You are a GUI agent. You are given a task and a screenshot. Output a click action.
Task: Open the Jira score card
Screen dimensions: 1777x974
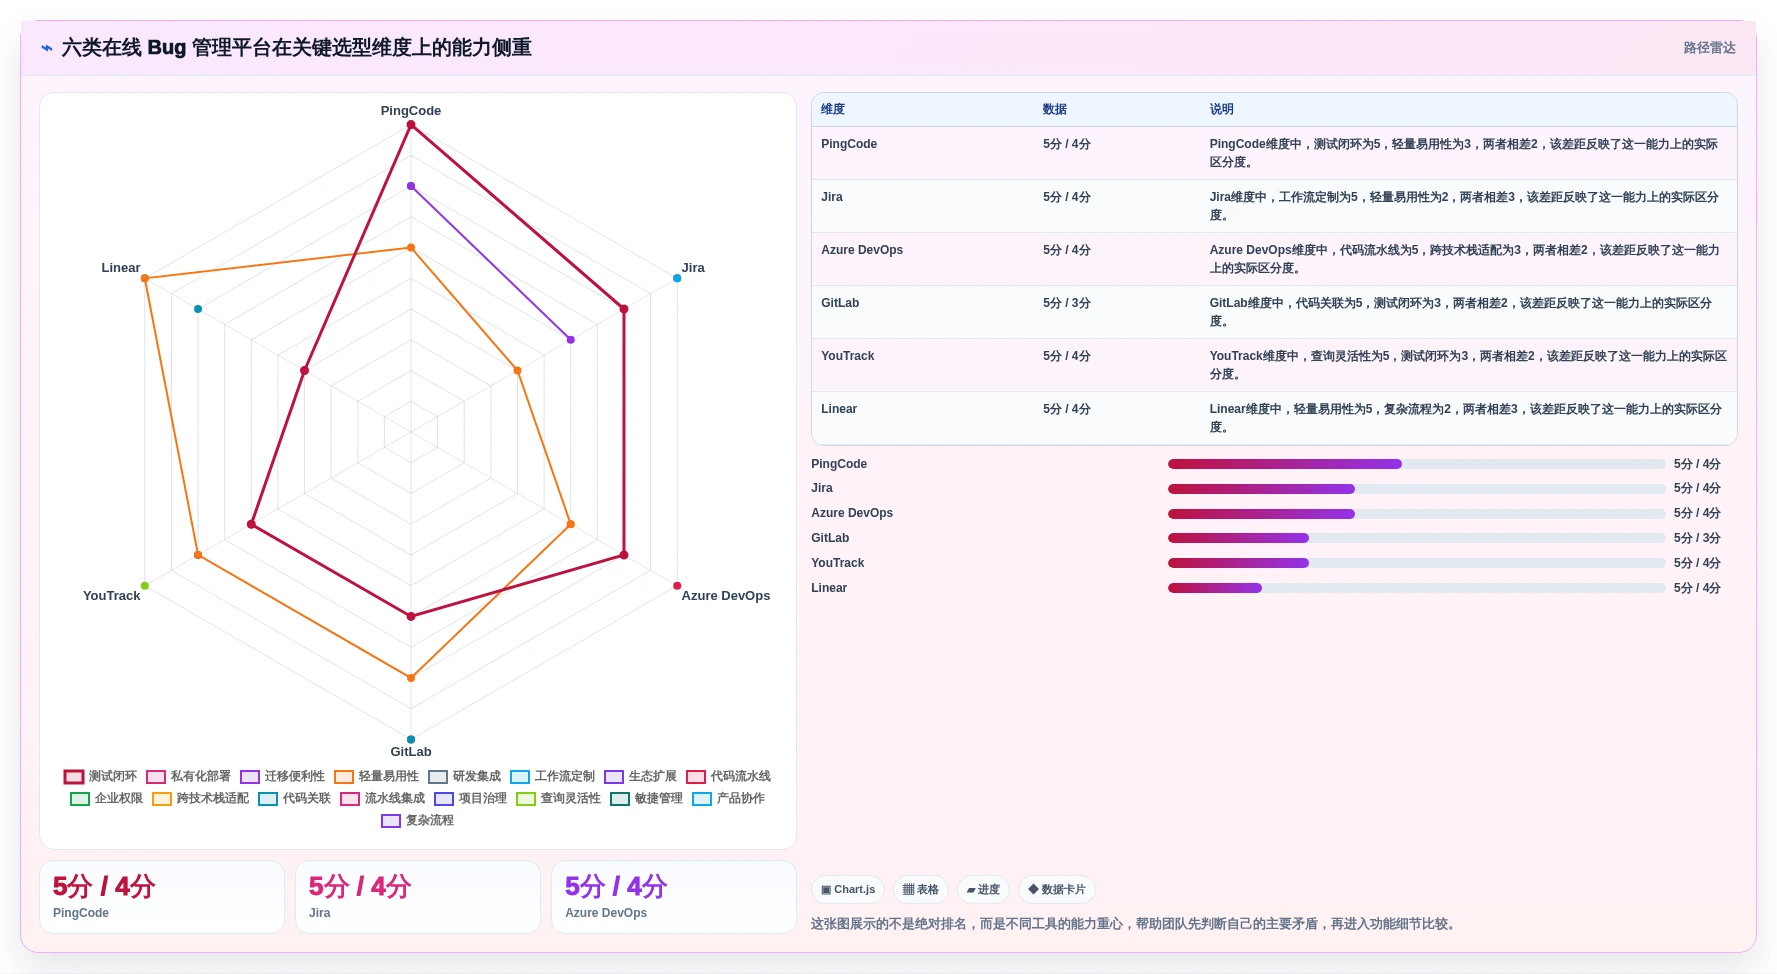pyautogui.click(x=418, y=897)
